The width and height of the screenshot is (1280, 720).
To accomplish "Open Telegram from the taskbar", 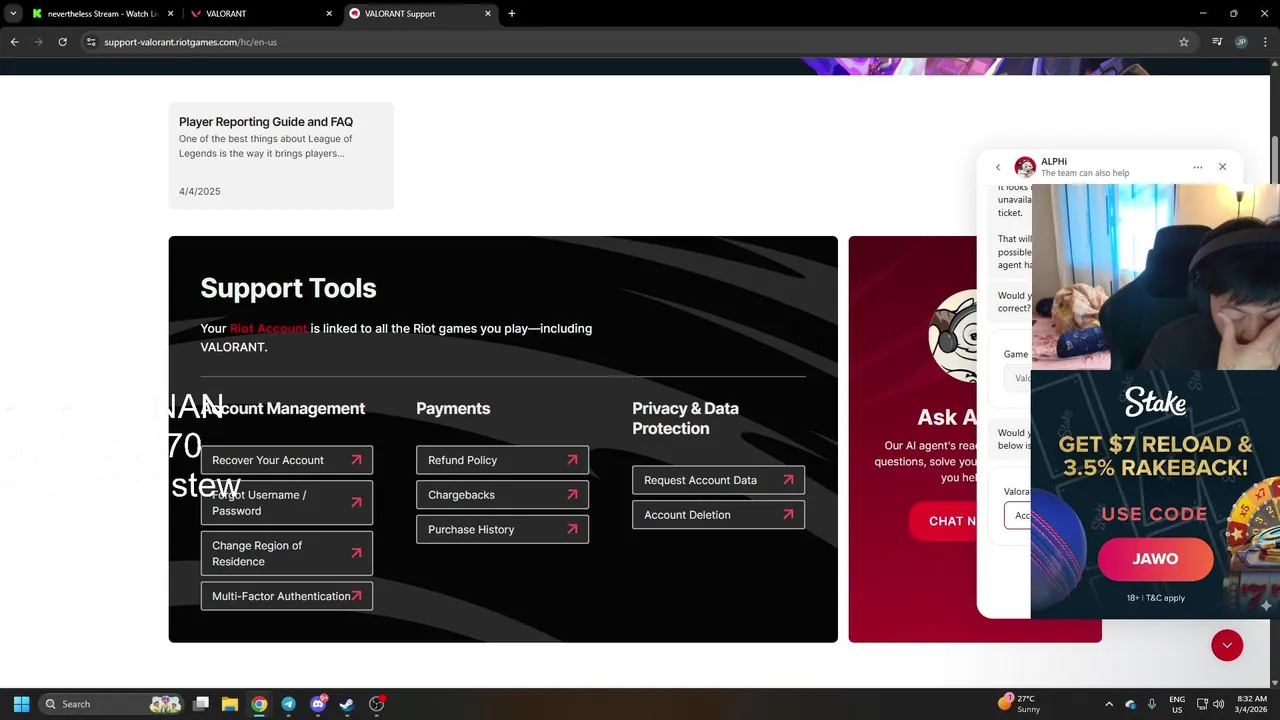I will [x=288, y=704].
